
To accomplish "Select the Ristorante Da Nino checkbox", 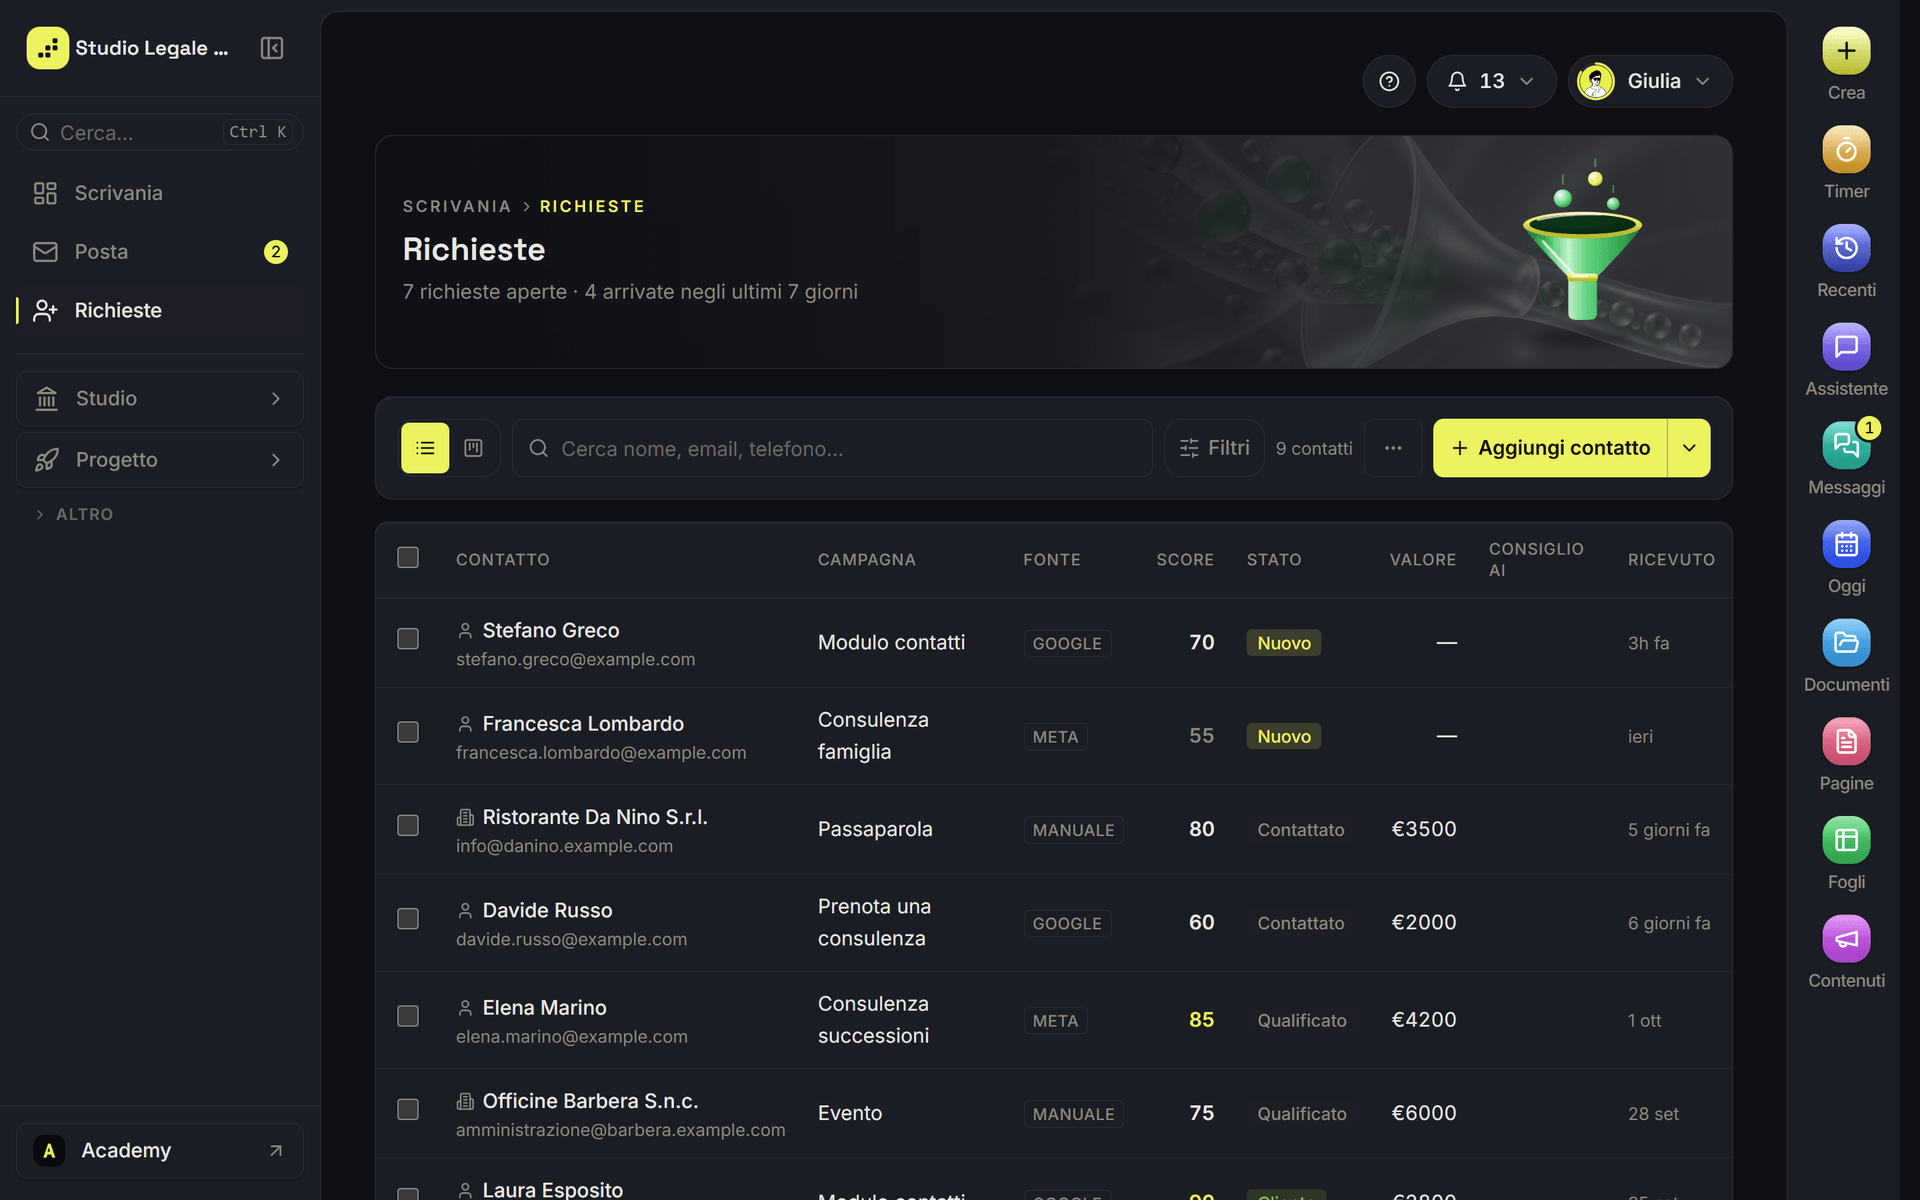I will click(x=408, y=825).
